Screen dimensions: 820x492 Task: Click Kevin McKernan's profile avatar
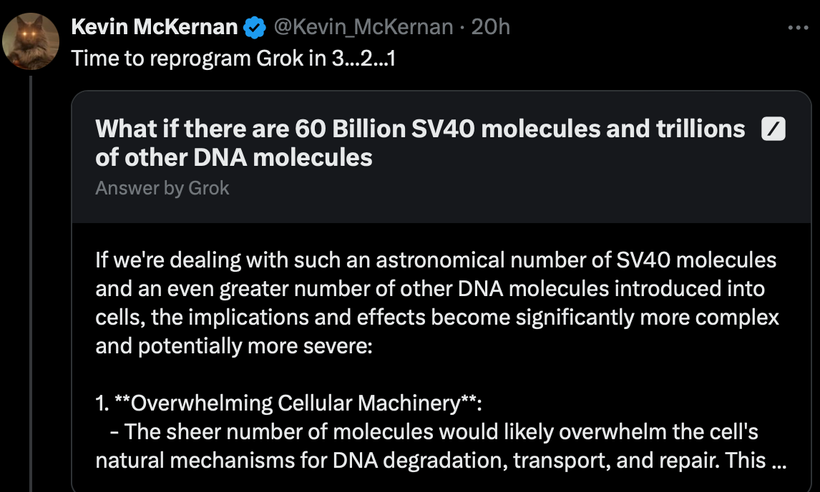31,40
